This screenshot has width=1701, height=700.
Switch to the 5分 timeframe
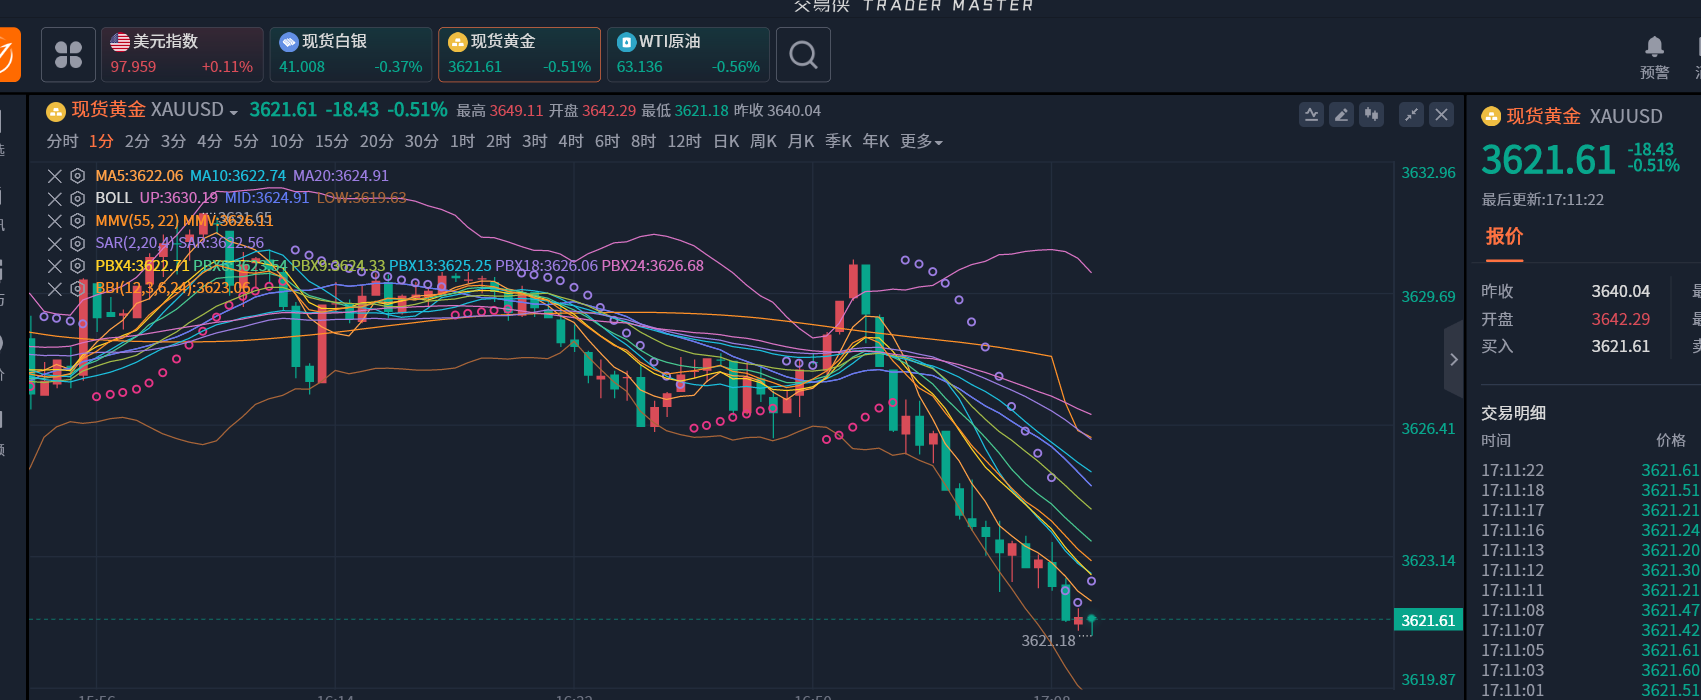pyautogui.click(x=246, y=142)
